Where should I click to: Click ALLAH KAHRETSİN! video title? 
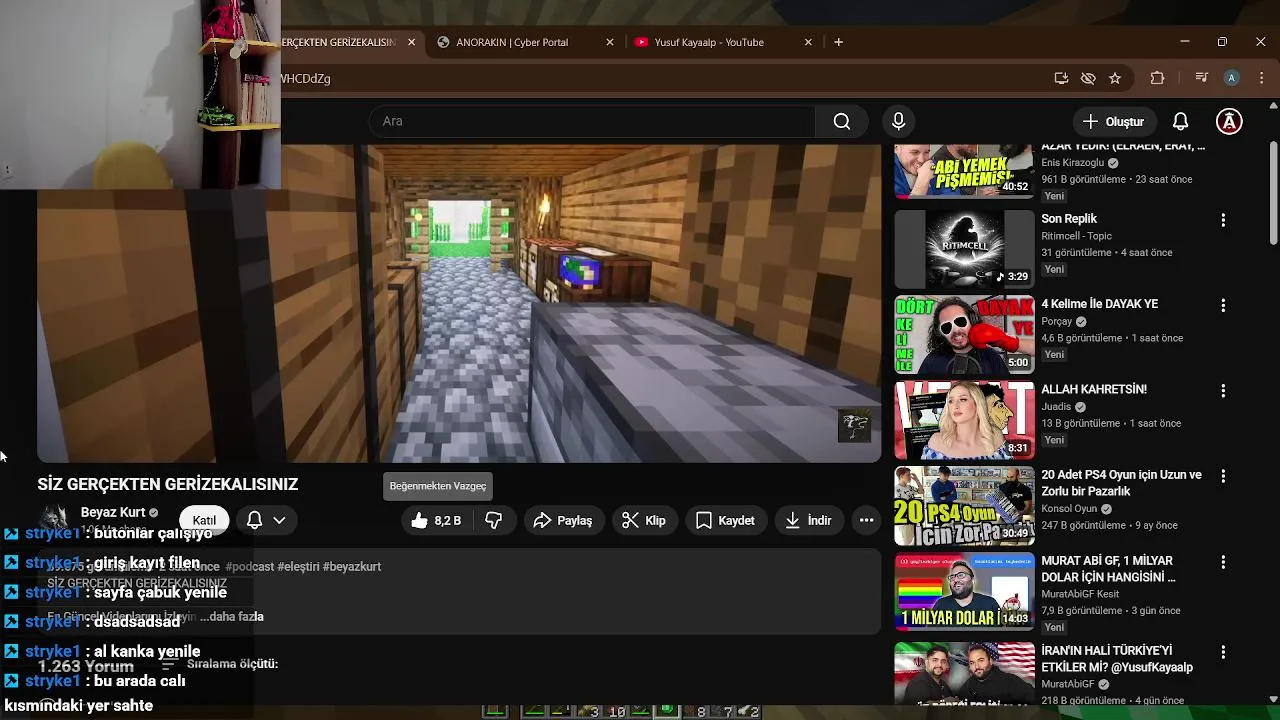click(1094, 389)
